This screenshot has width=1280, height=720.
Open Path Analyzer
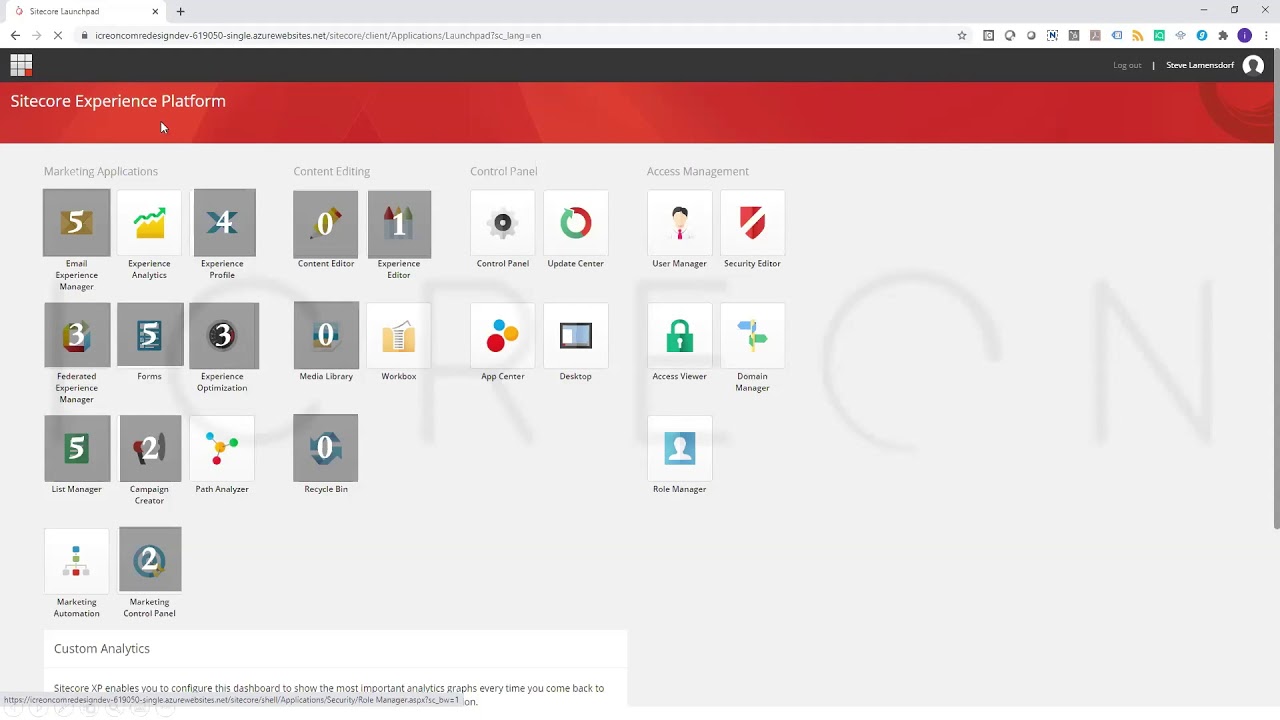point(222,449)
